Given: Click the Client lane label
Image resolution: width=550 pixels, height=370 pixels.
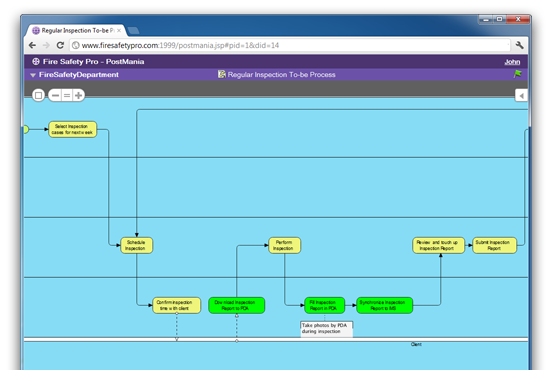Looking at the screenshot, I should pyautogui.click(x=416, y=344).
